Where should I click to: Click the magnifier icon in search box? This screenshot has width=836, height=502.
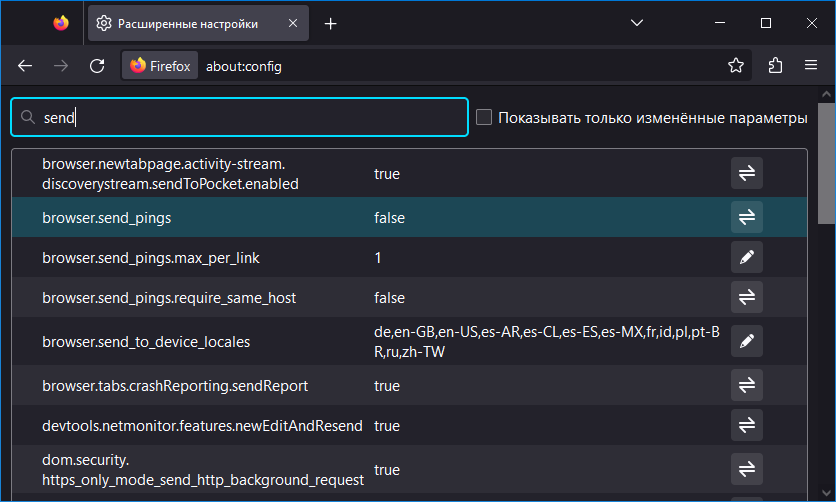[28, 117]
